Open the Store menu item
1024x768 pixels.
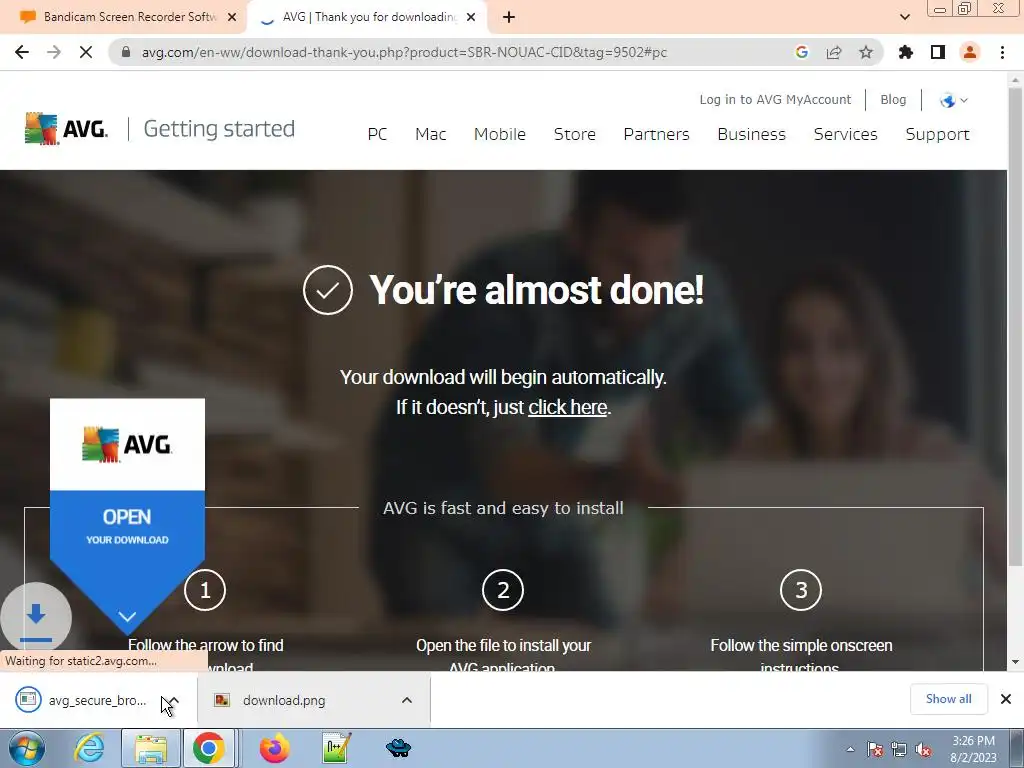[575, 134]
